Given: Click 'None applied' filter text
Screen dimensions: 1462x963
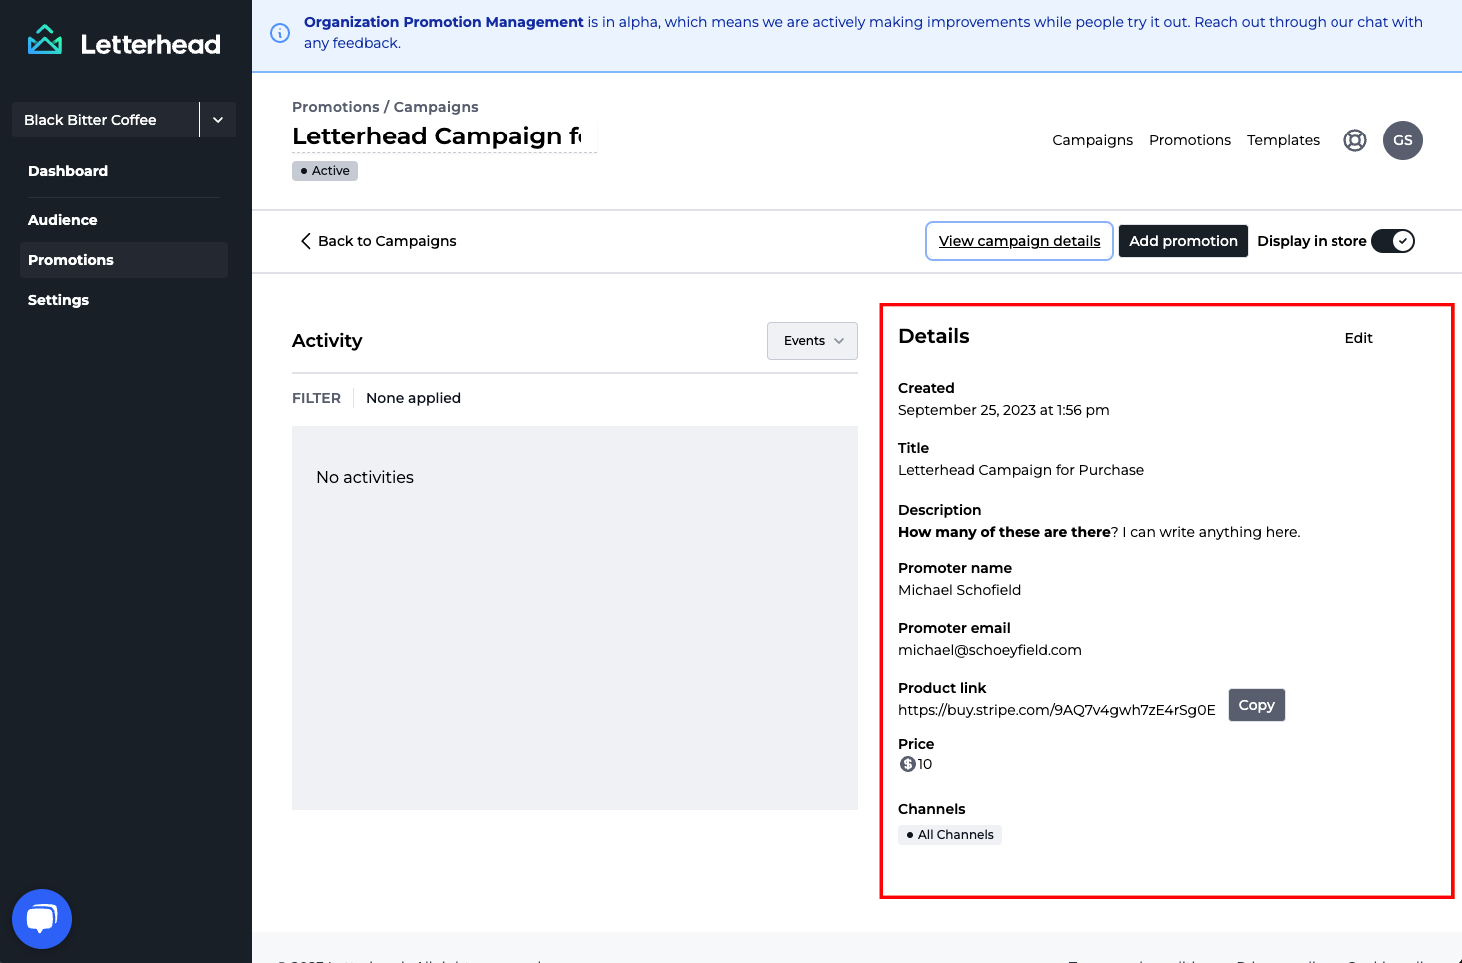Looking at the screenshot, I should tap(414, 398).
